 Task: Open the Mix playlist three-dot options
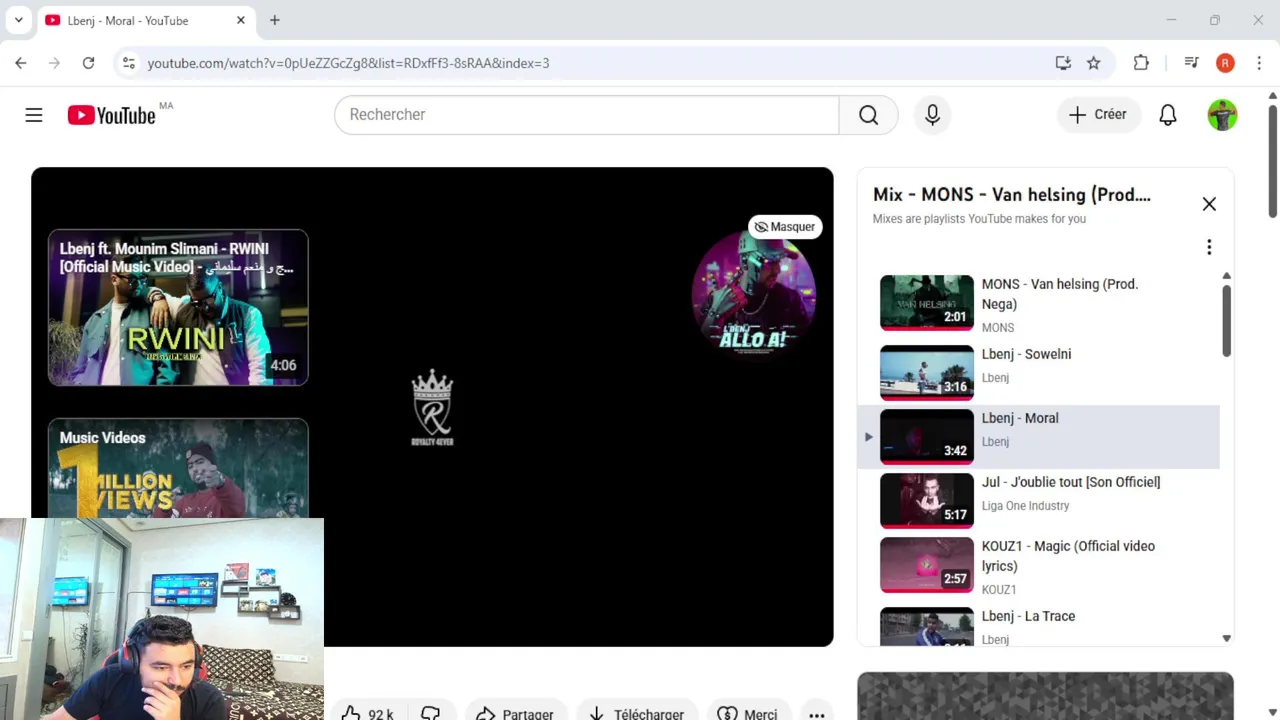tap(1209, 247)
